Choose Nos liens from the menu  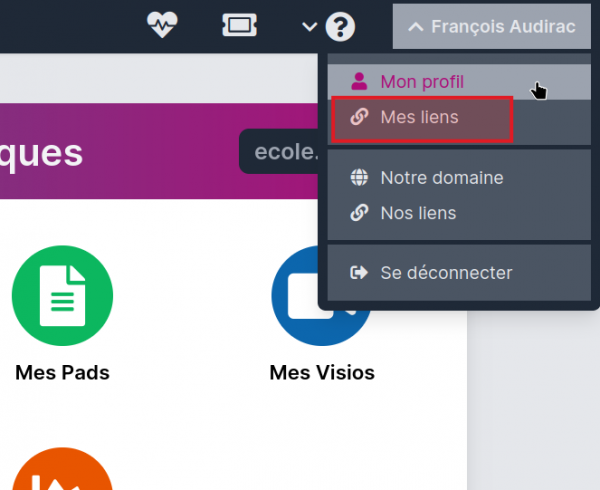[459, 213]
